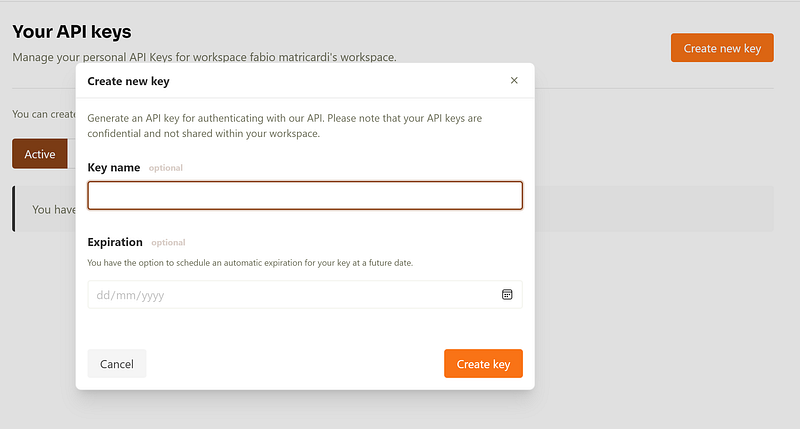Click the workspace description under the heading
800x429 pixels.
tap(204, 57)
